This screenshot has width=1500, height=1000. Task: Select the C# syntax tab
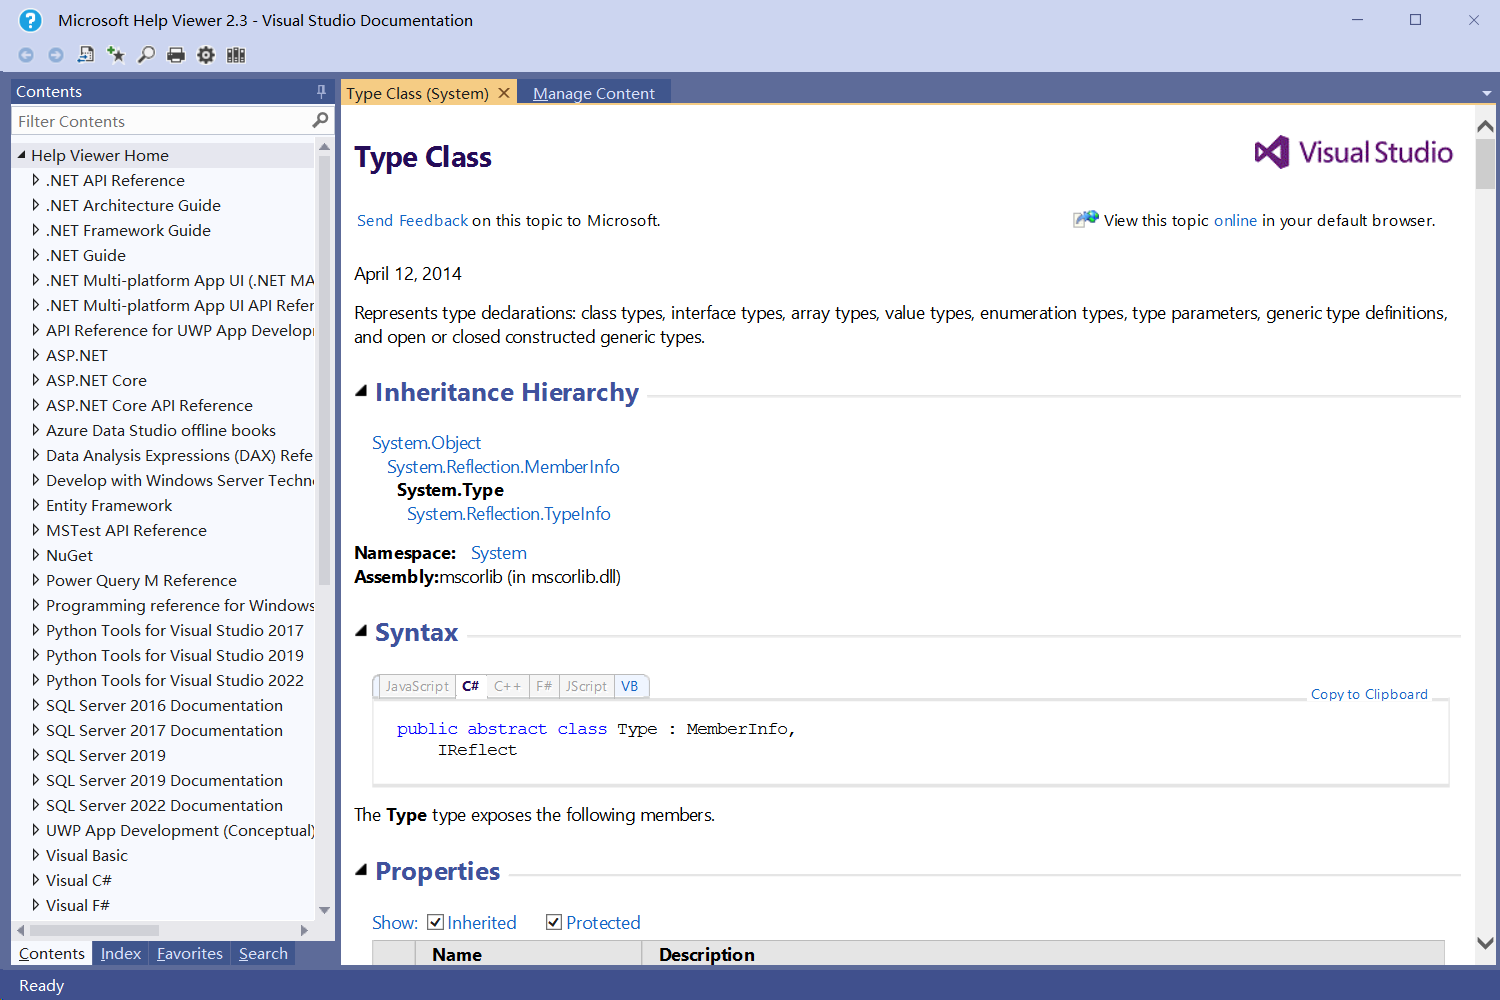470,686
